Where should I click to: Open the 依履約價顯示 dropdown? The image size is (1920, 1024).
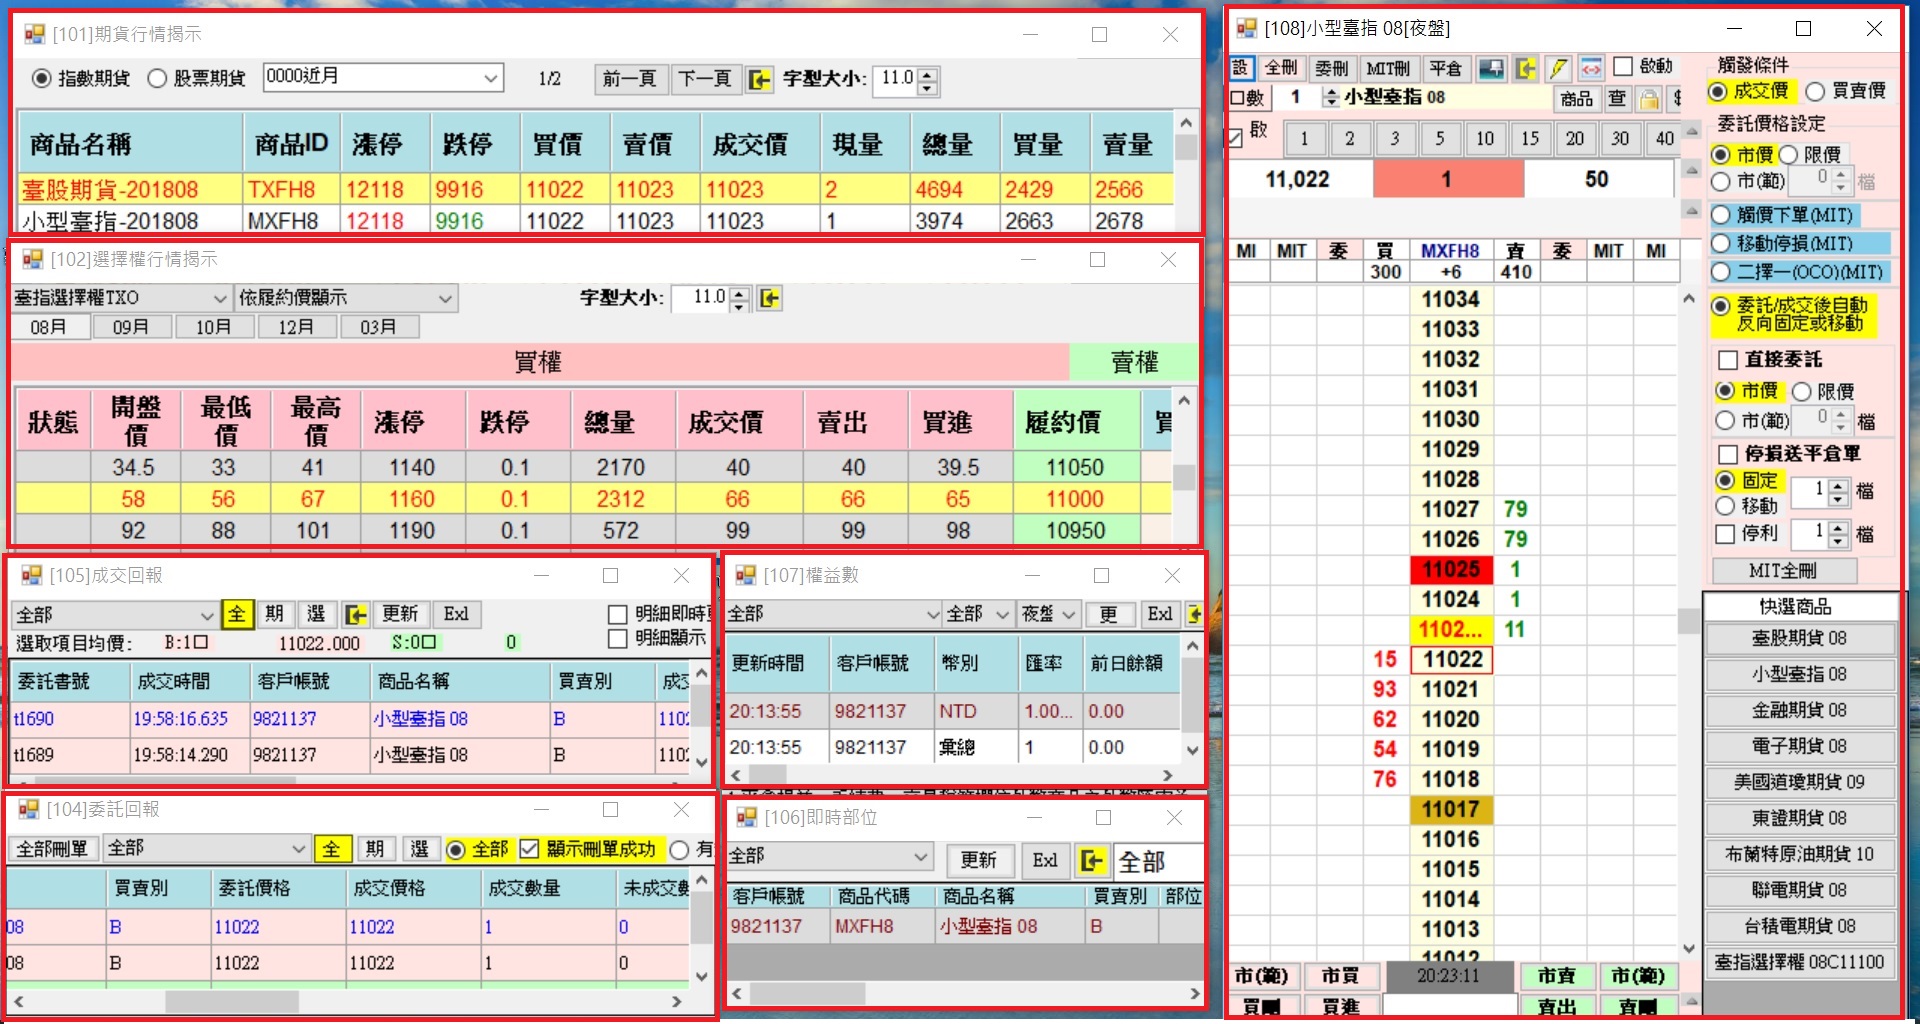pyautogui.click(x=443, y=297)
